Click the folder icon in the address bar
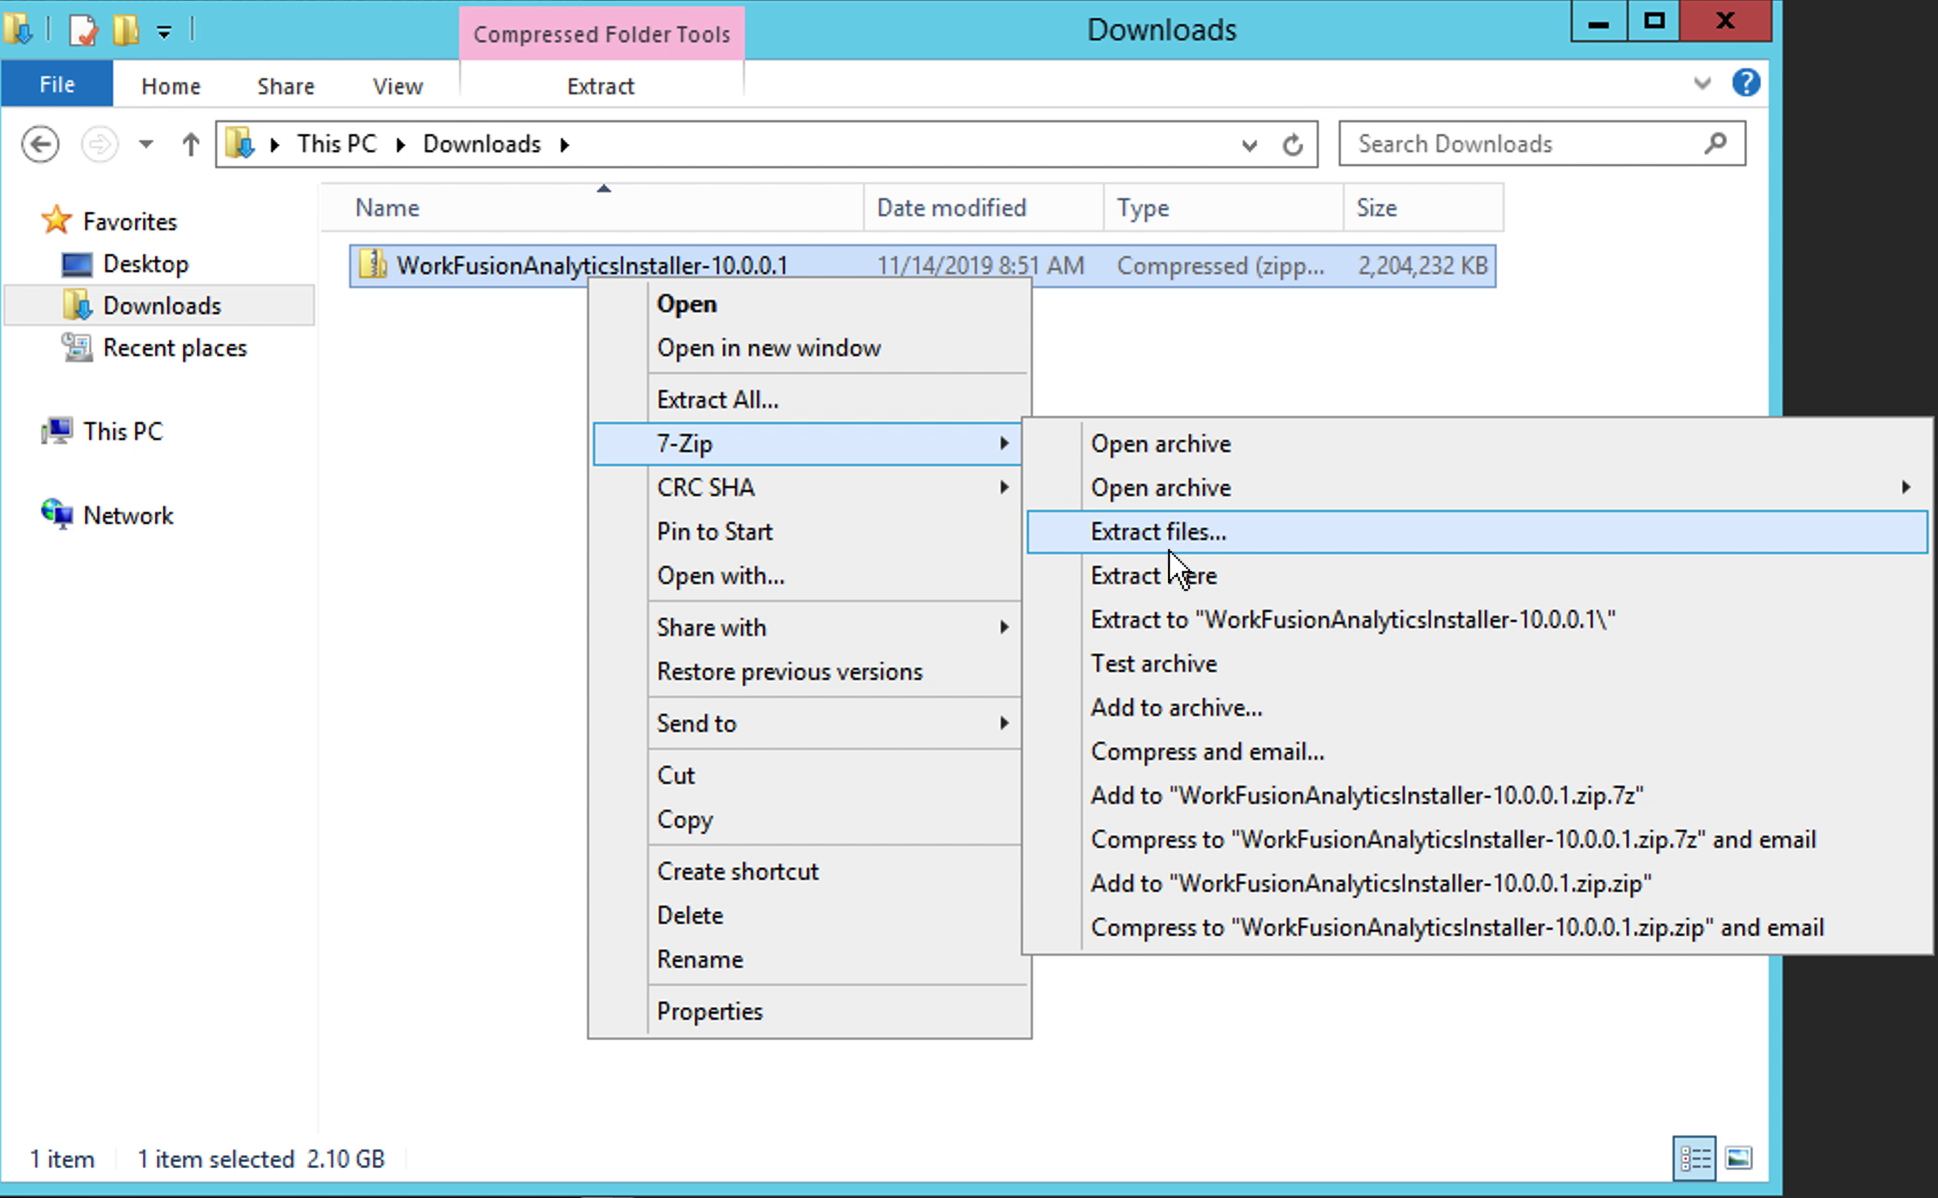 [x=240, y=144]
